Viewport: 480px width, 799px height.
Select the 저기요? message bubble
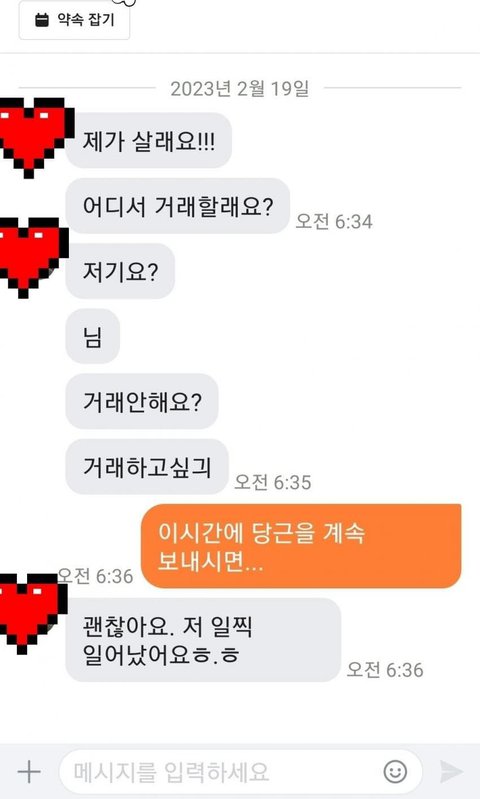click(120, 271)
